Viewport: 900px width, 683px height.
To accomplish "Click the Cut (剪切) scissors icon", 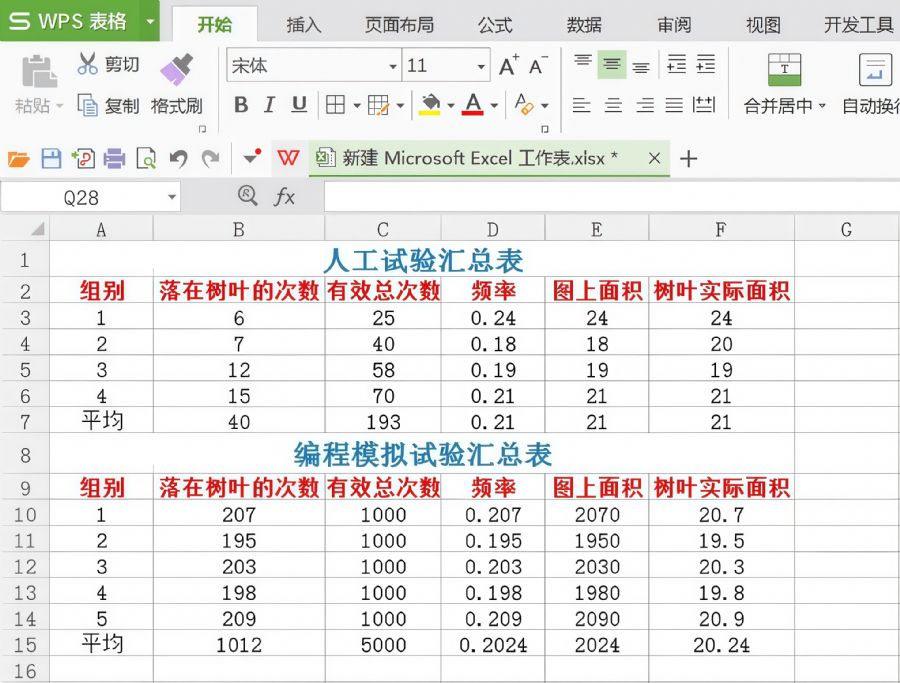I will tap(88, 65).
